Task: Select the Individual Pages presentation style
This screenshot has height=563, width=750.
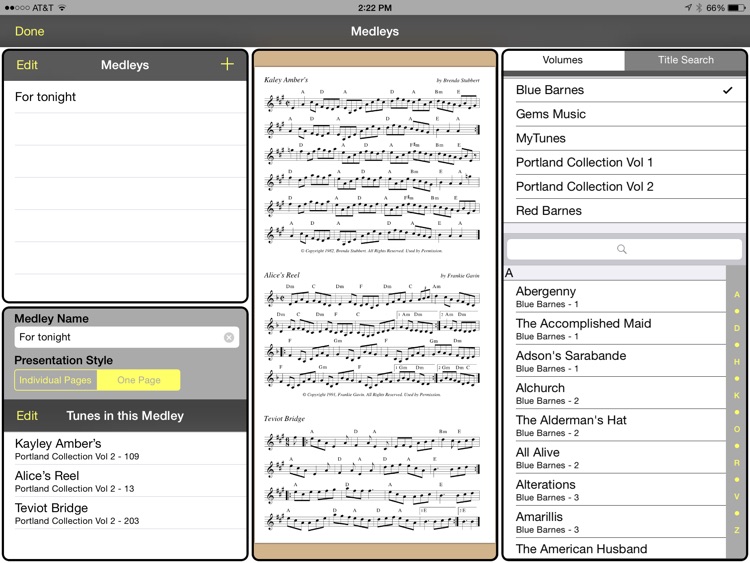Action: [x=55, y=380]
